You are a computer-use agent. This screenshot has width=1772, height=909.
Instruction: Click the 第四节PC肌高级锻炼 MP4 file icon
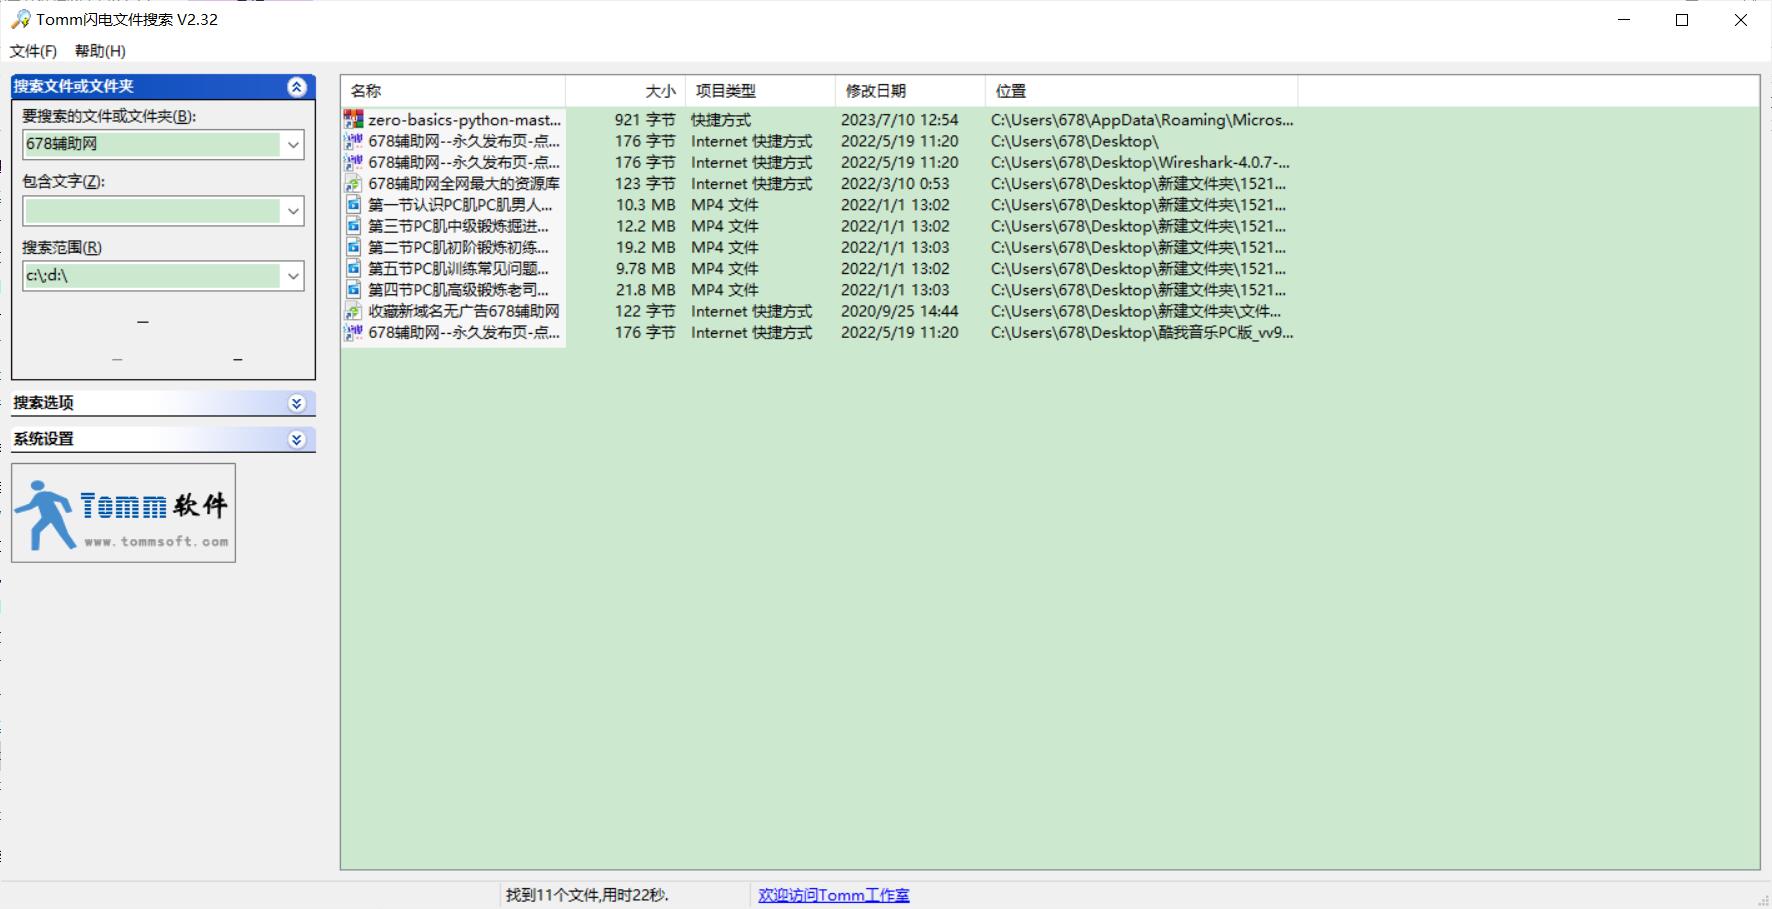coord(353,290)
